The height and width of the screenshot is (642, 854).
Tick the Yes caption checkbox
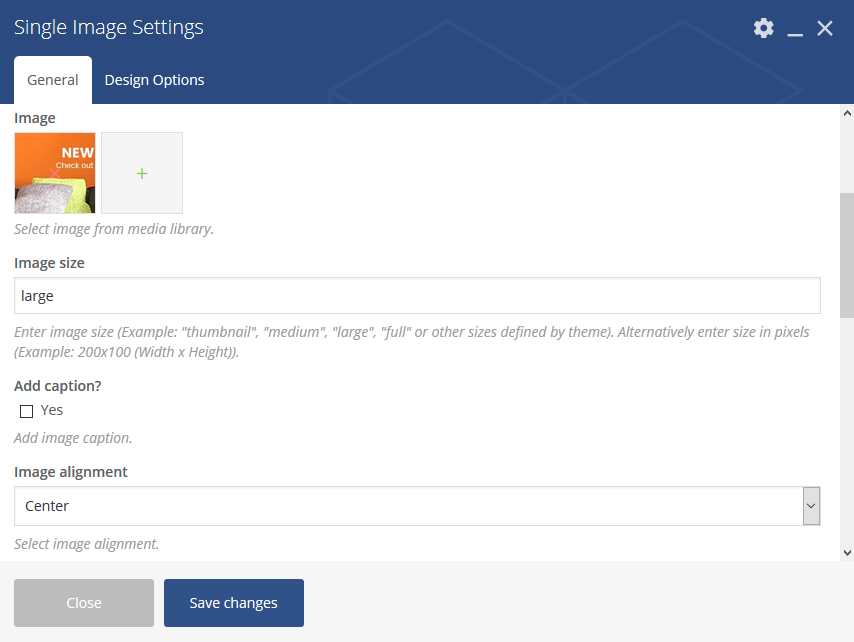(26, 411)
